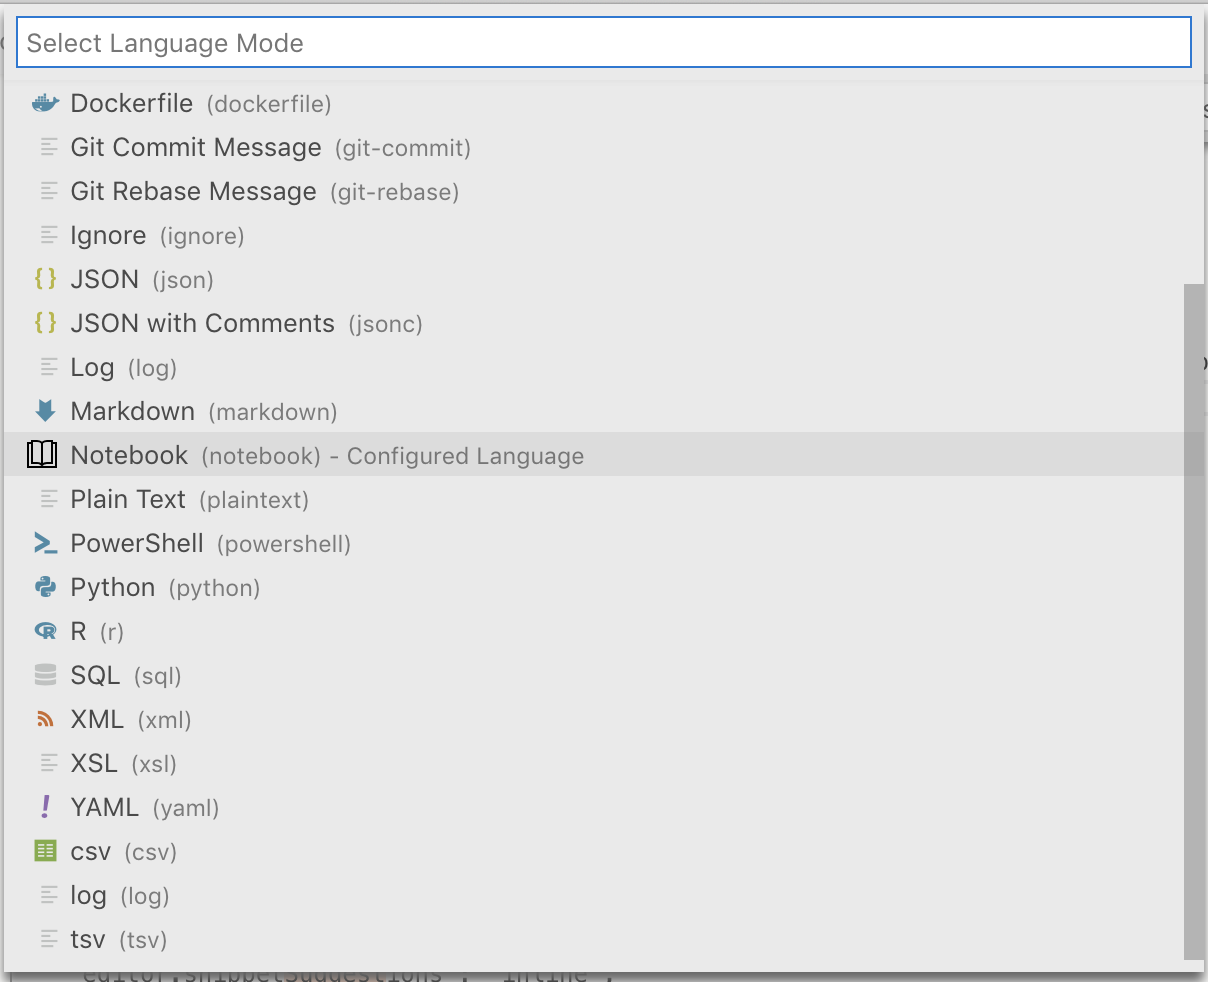The image size is (1208, 982).
Task: Click the XML feed icon
Action: coord(45,718)
